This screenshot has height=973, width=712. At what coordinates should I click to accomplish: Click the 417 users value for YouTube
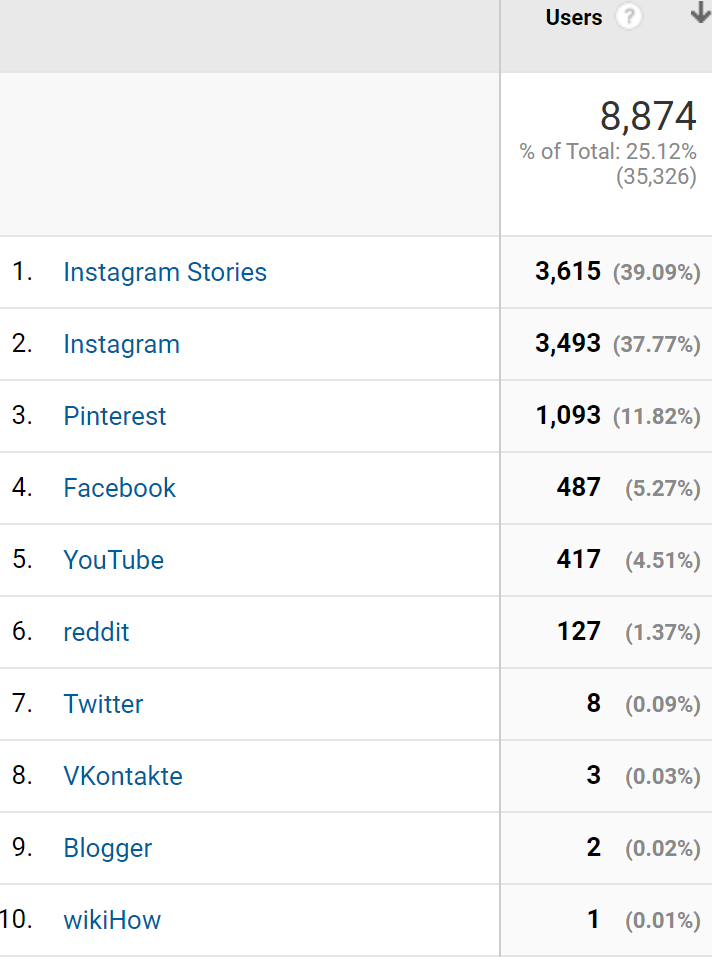click(579, 560)
